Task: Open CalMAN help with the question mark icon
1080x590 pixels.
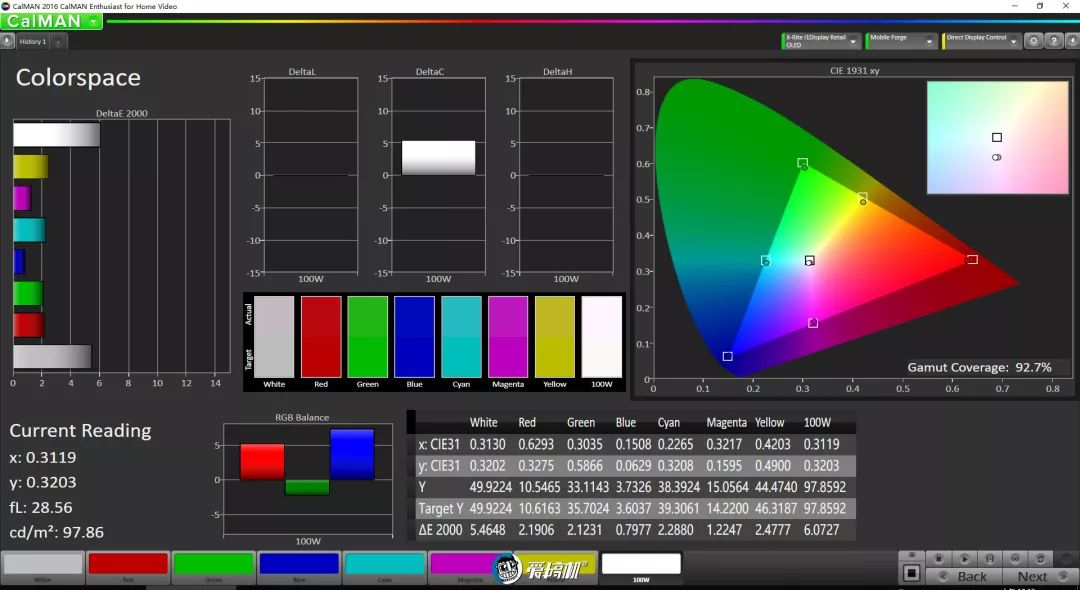Action: click(x=1054, y=41)
